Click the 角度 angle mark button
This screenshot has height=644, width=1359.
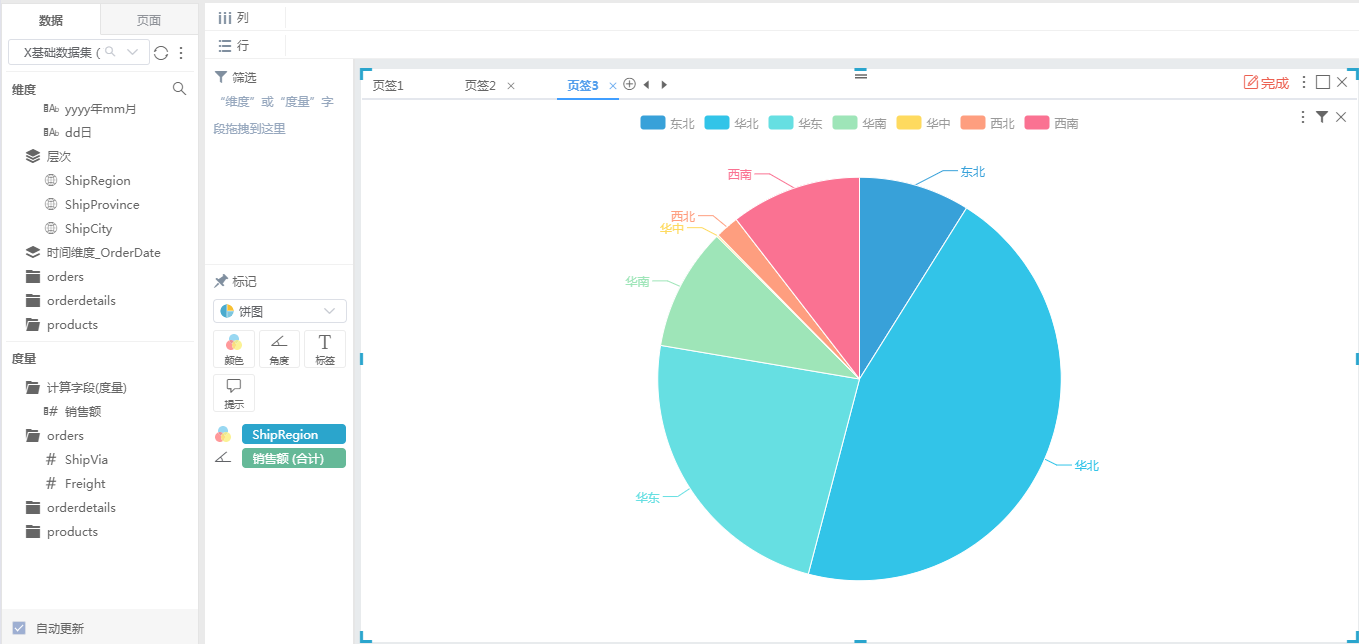pos(279,348)
